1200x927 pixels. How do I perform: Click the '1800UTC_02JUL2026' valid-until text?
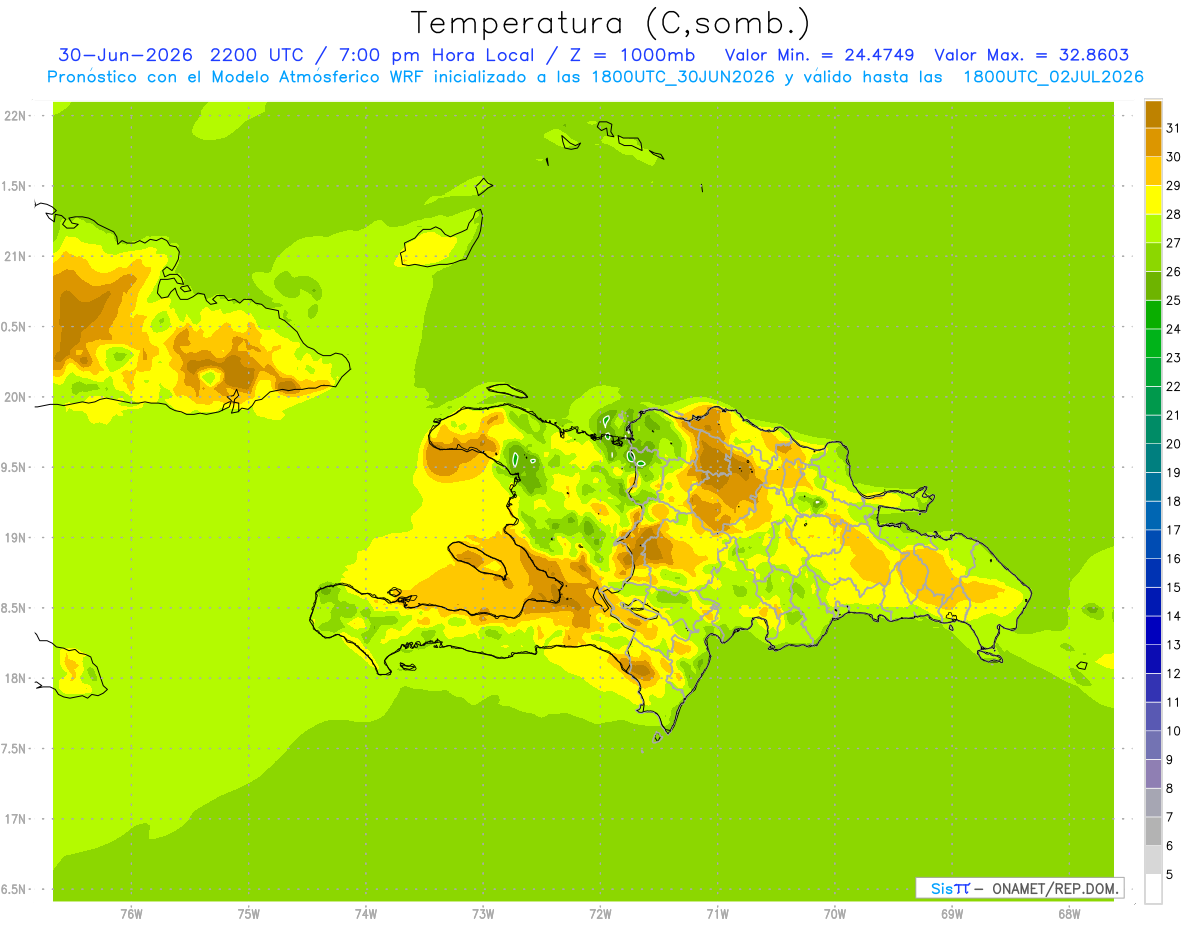[x=1052, y=76]
